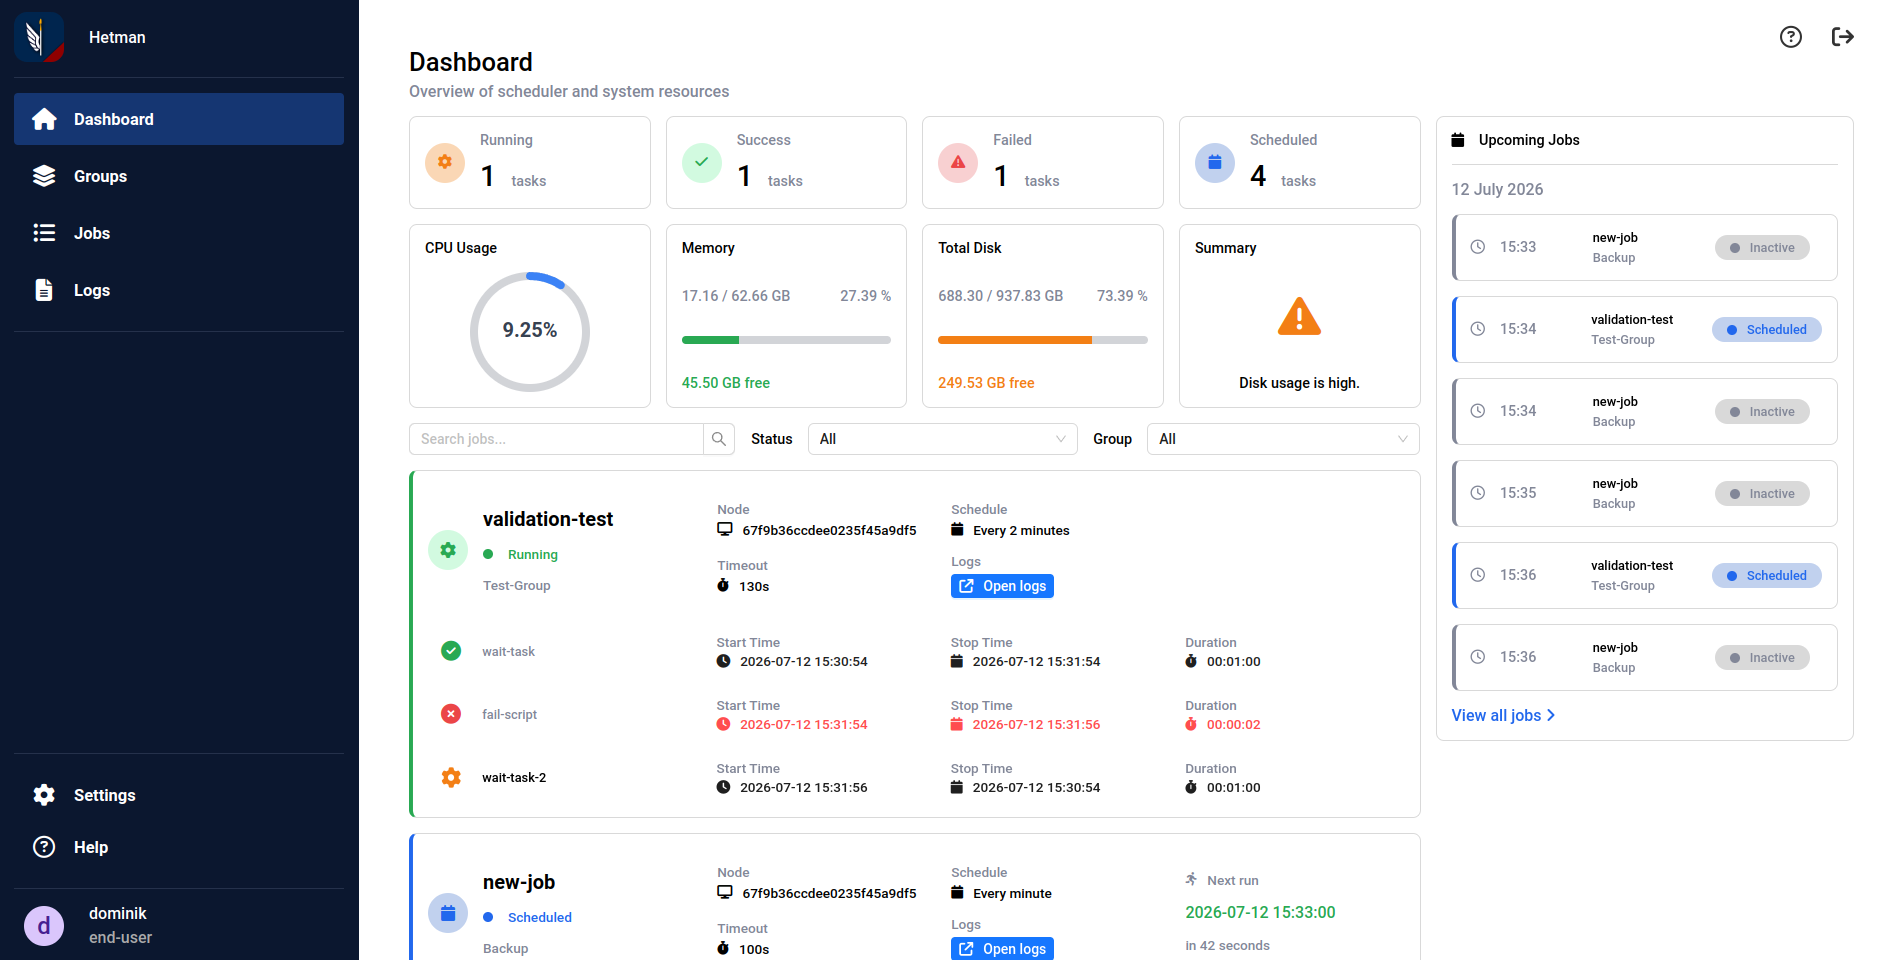Viewport: 1902px width, 960px height.
Task: Click clock icon of 15:35 job
Action: 1478,493
